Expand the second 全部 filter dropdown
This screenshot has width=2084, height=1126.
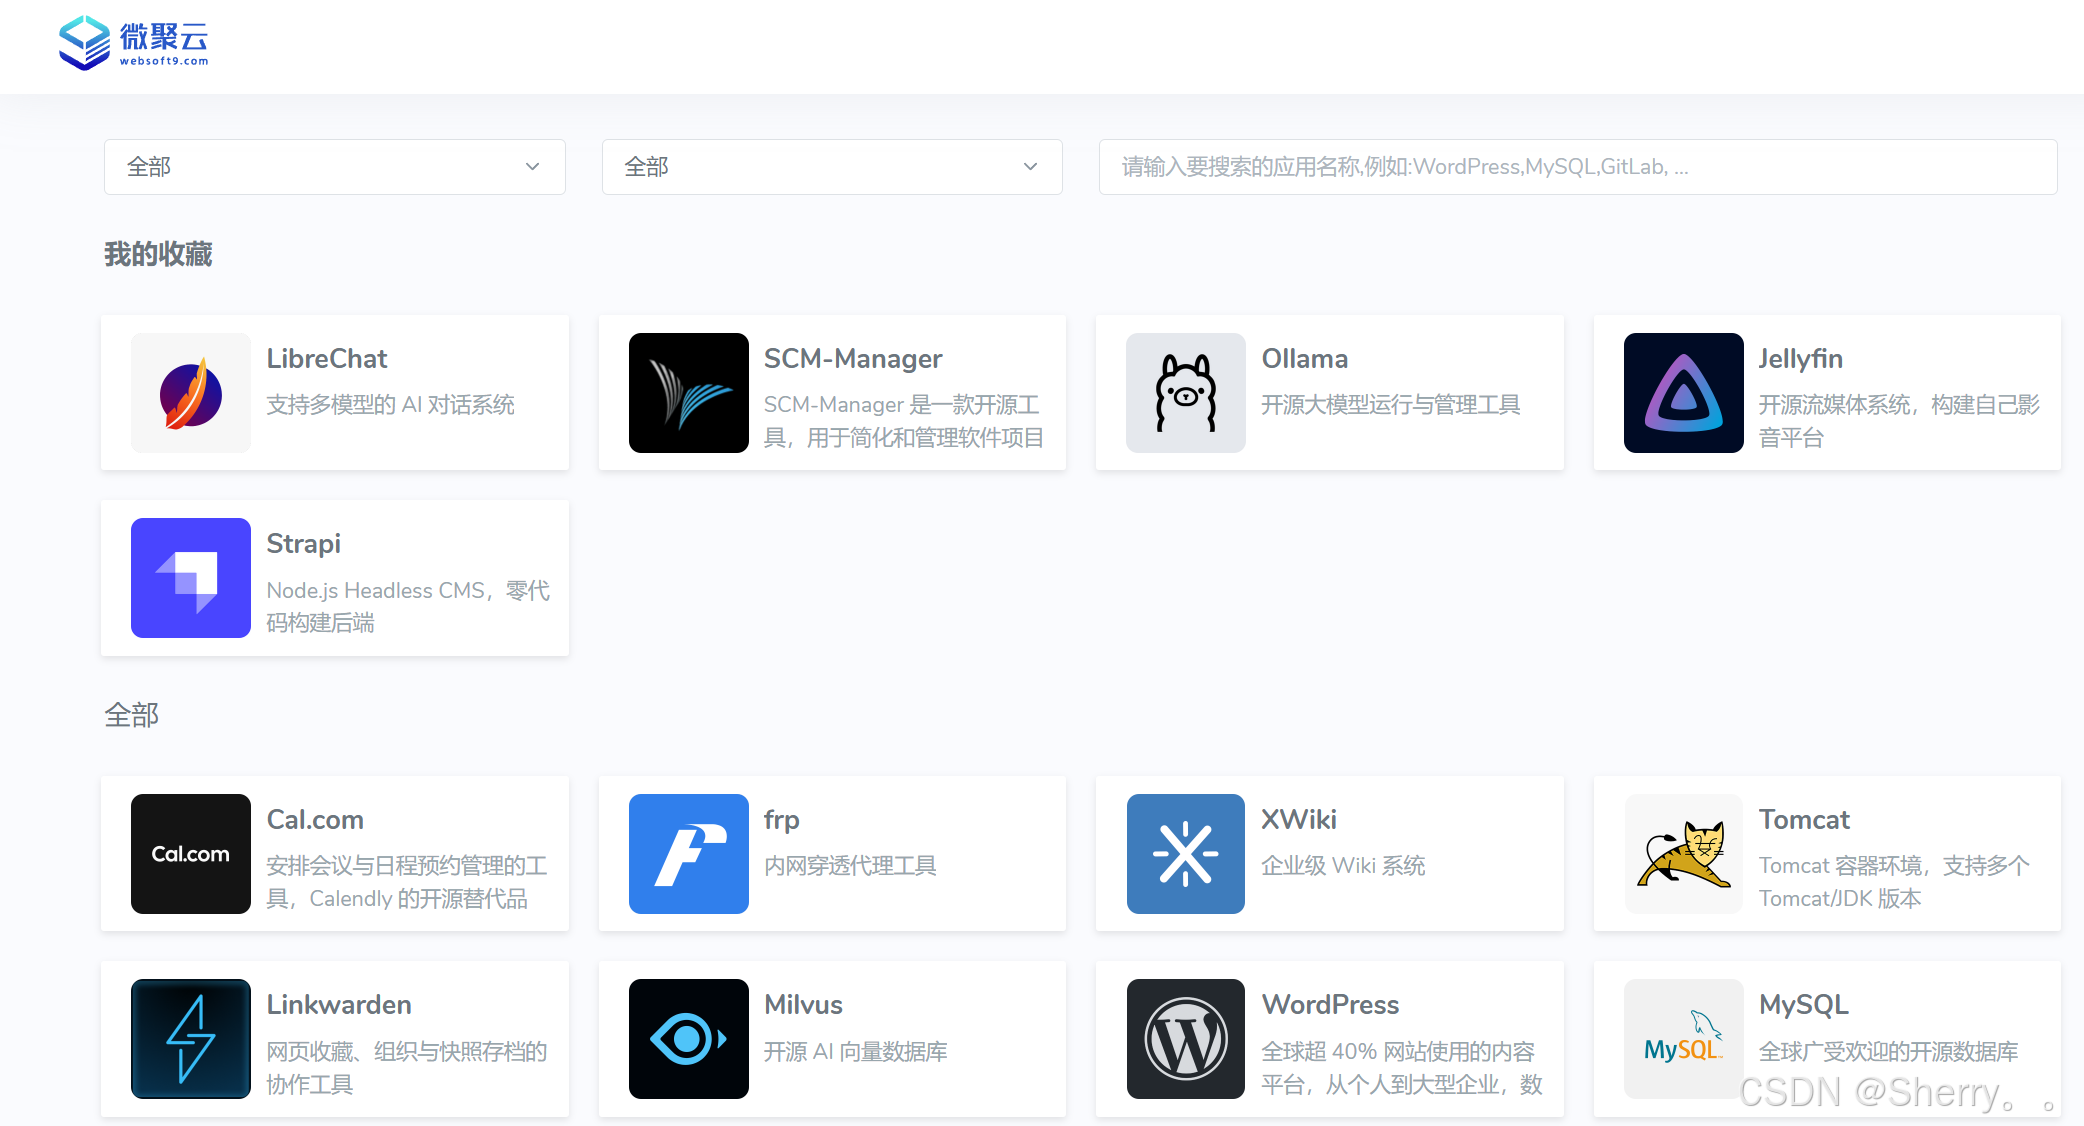click(x=831, y=167)
